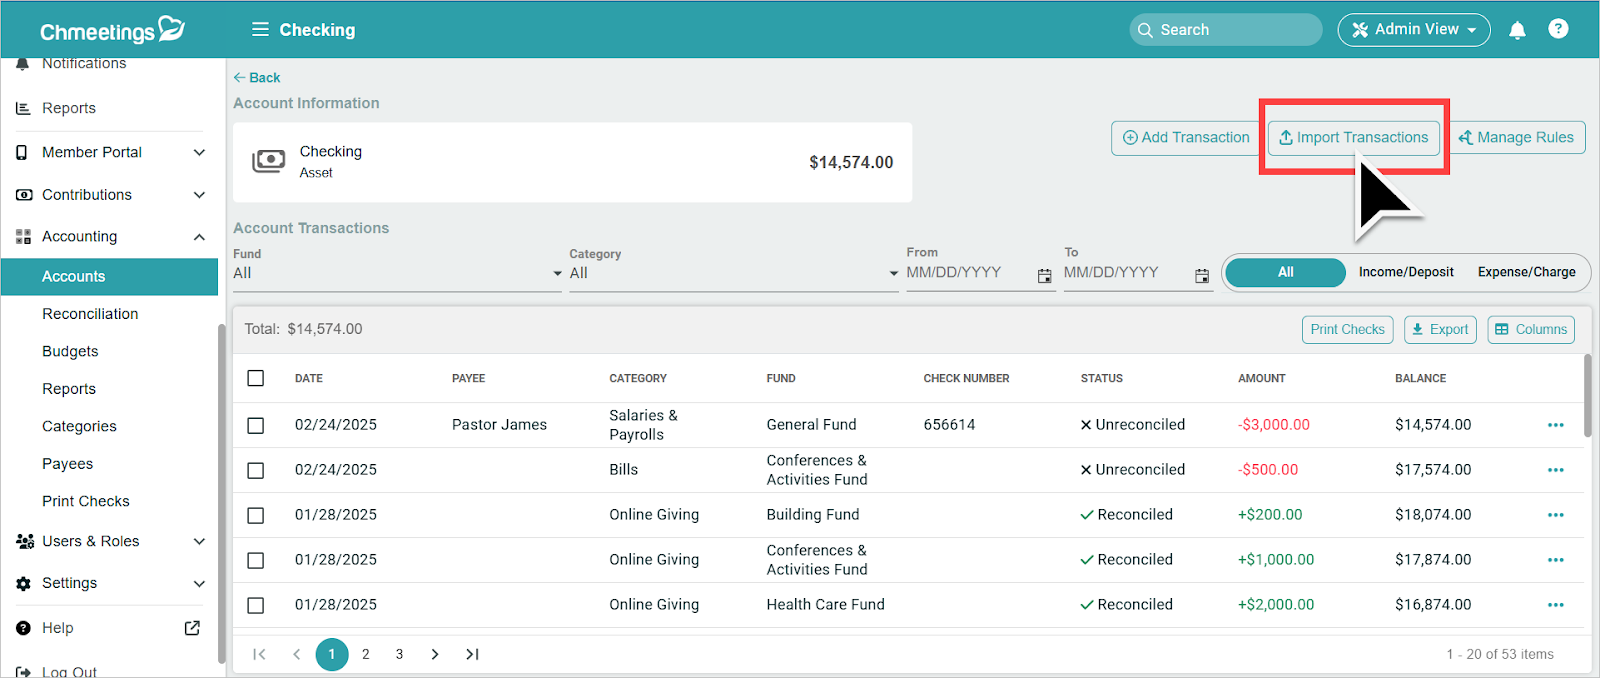This screenshot has height=678, width=1600.
Task: Click the notifications bell icon
Action: coord(1517,30)
